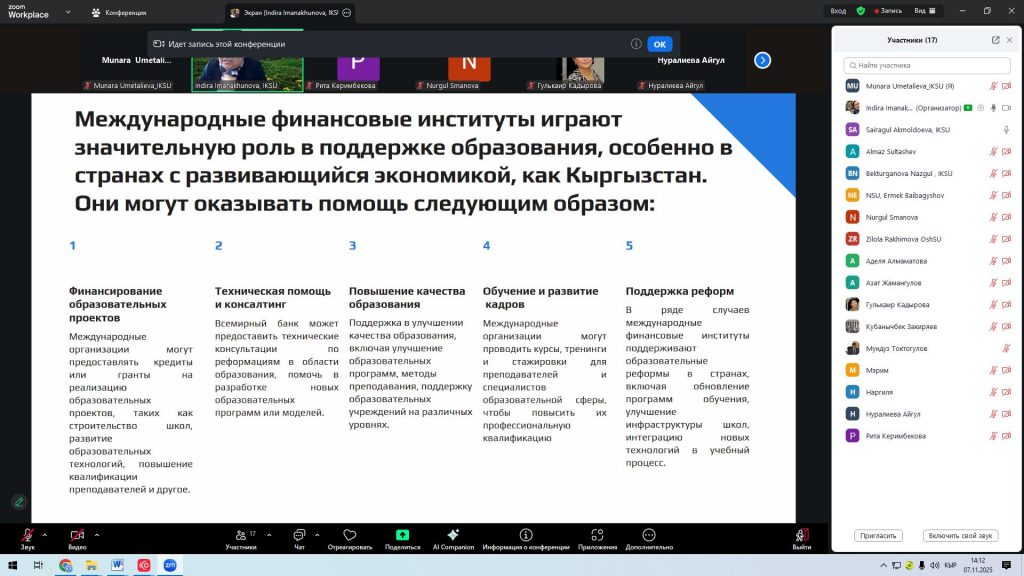The image size is (1024, 576).
Task: Unmute the microphone with Звук button
Action: [x=27, y=535]
